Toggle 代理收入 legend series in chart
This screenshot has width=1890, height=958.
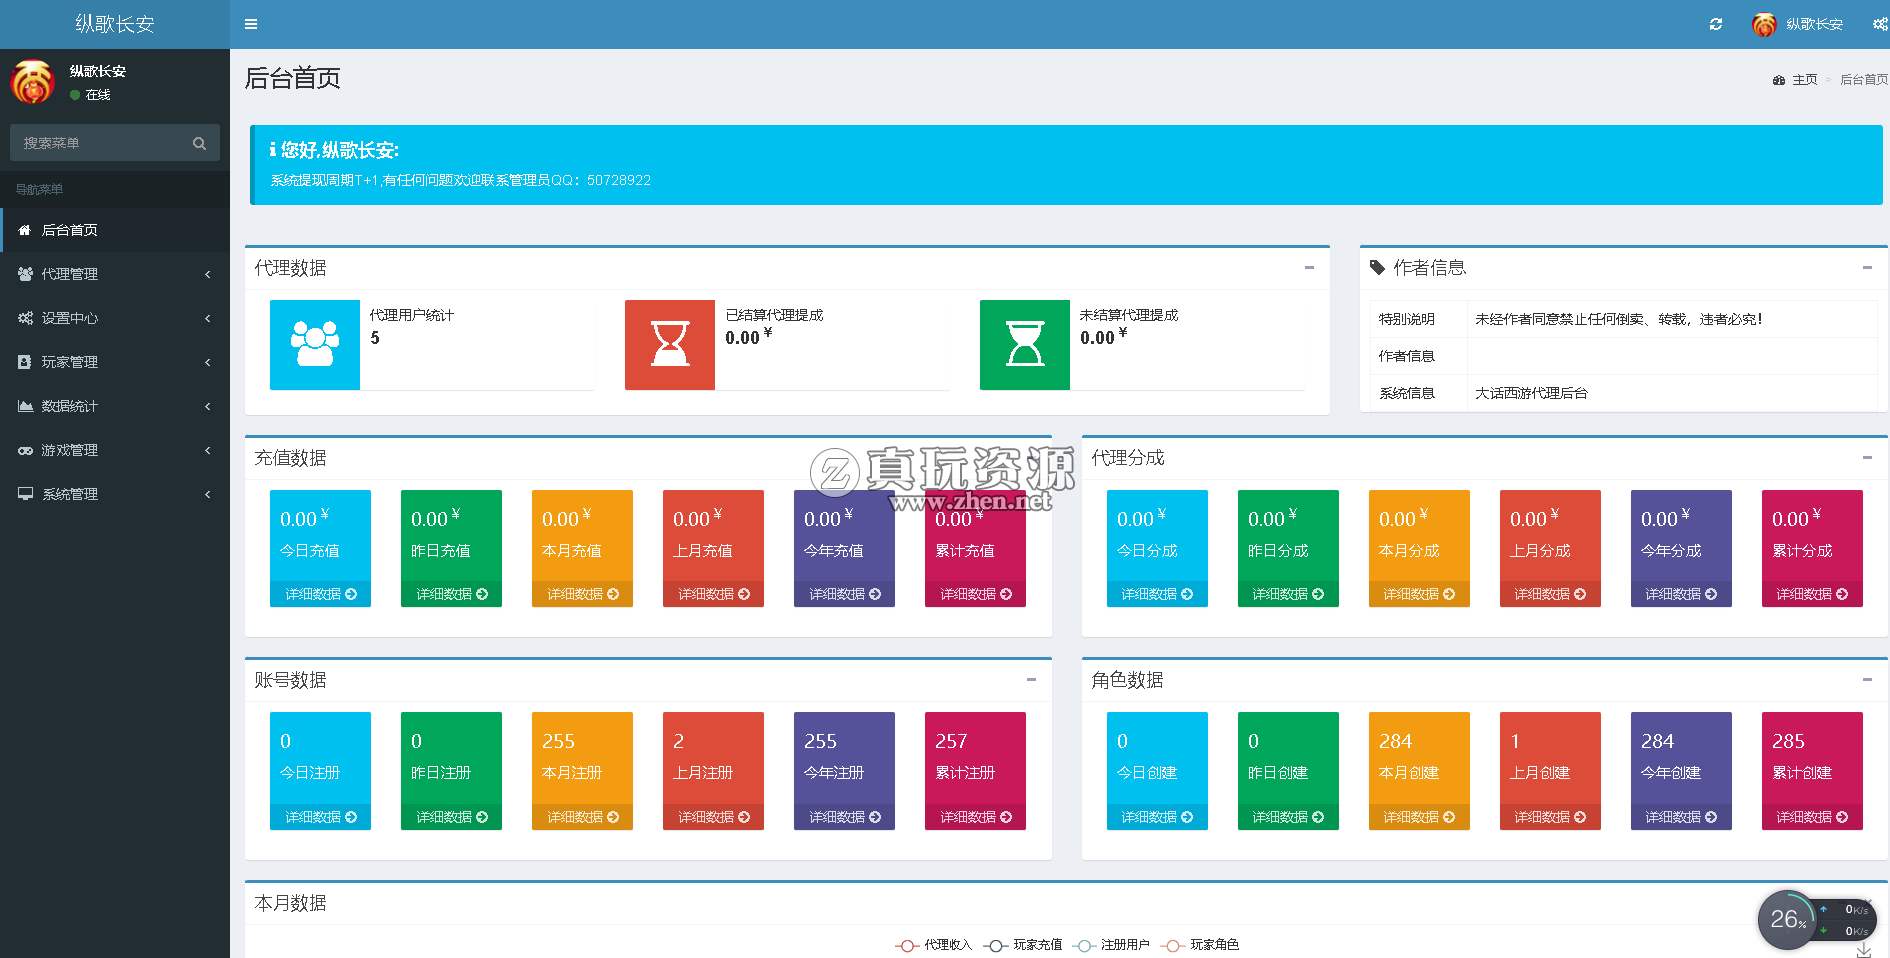pos(934,945)
